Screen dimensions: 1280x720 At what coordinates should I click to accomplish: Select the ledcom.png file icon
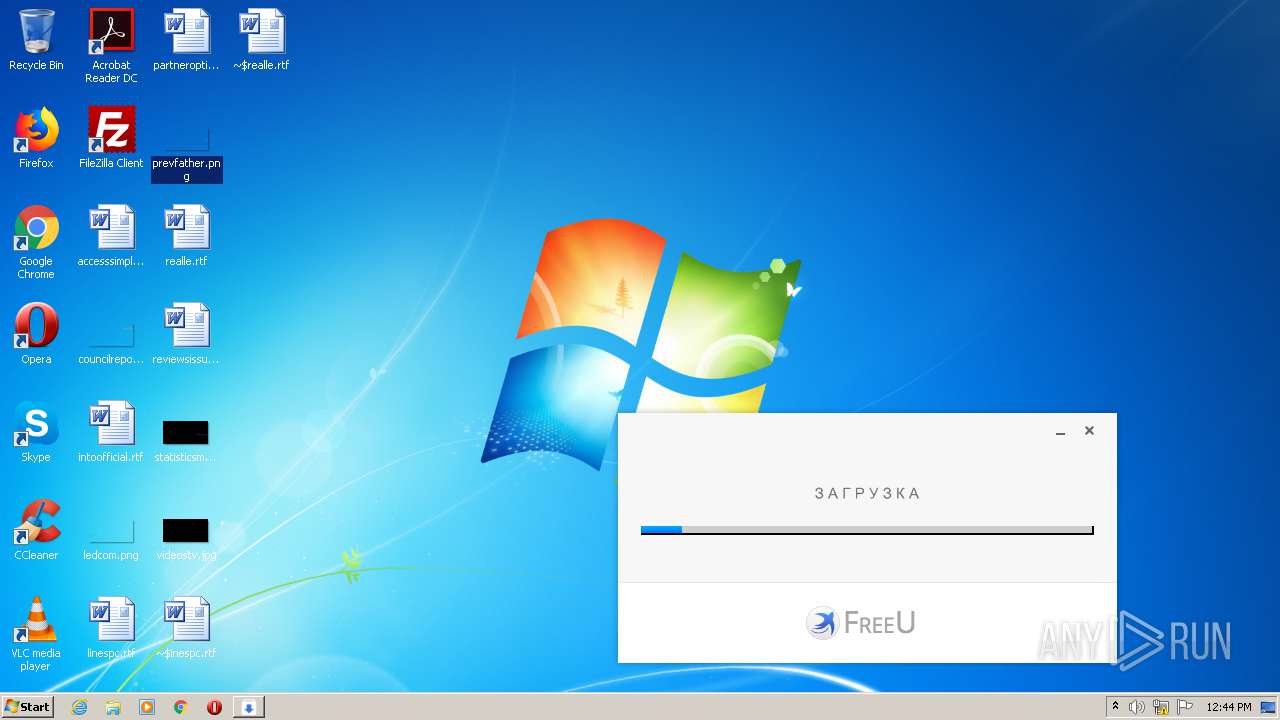[111, 540]
